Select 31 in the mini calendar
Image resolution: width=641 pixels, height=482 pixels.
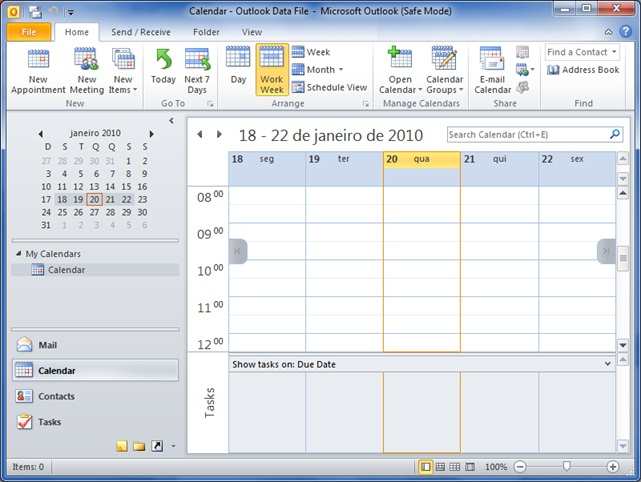[46, 225]
